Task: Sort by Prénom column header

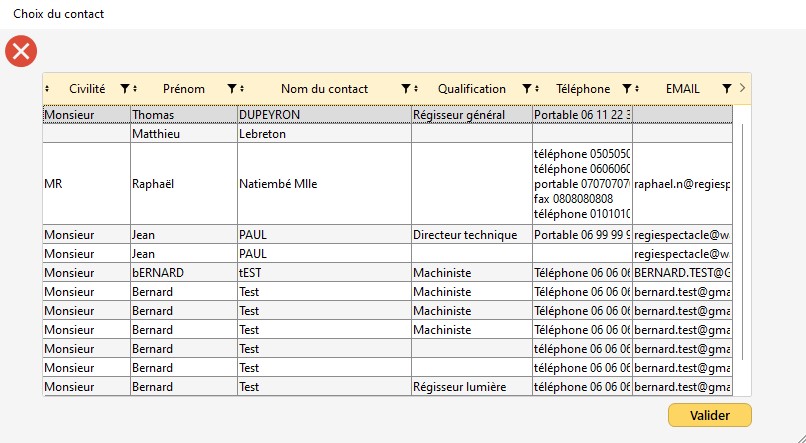Action: [183, 89]
